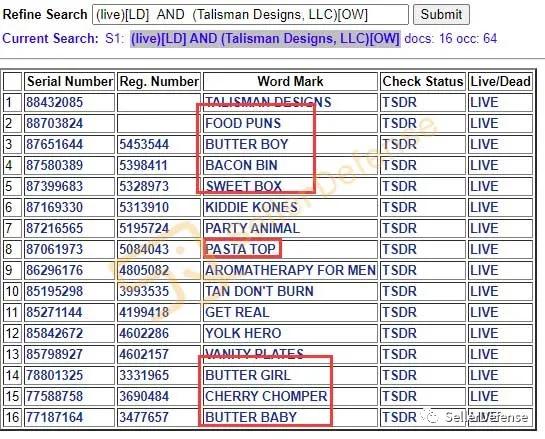This screenshot has width=545, height=439.
Task: Open the AROMATHERAPY FOR MEN mark
Action: pyautogui.click(x=291, y=270)
